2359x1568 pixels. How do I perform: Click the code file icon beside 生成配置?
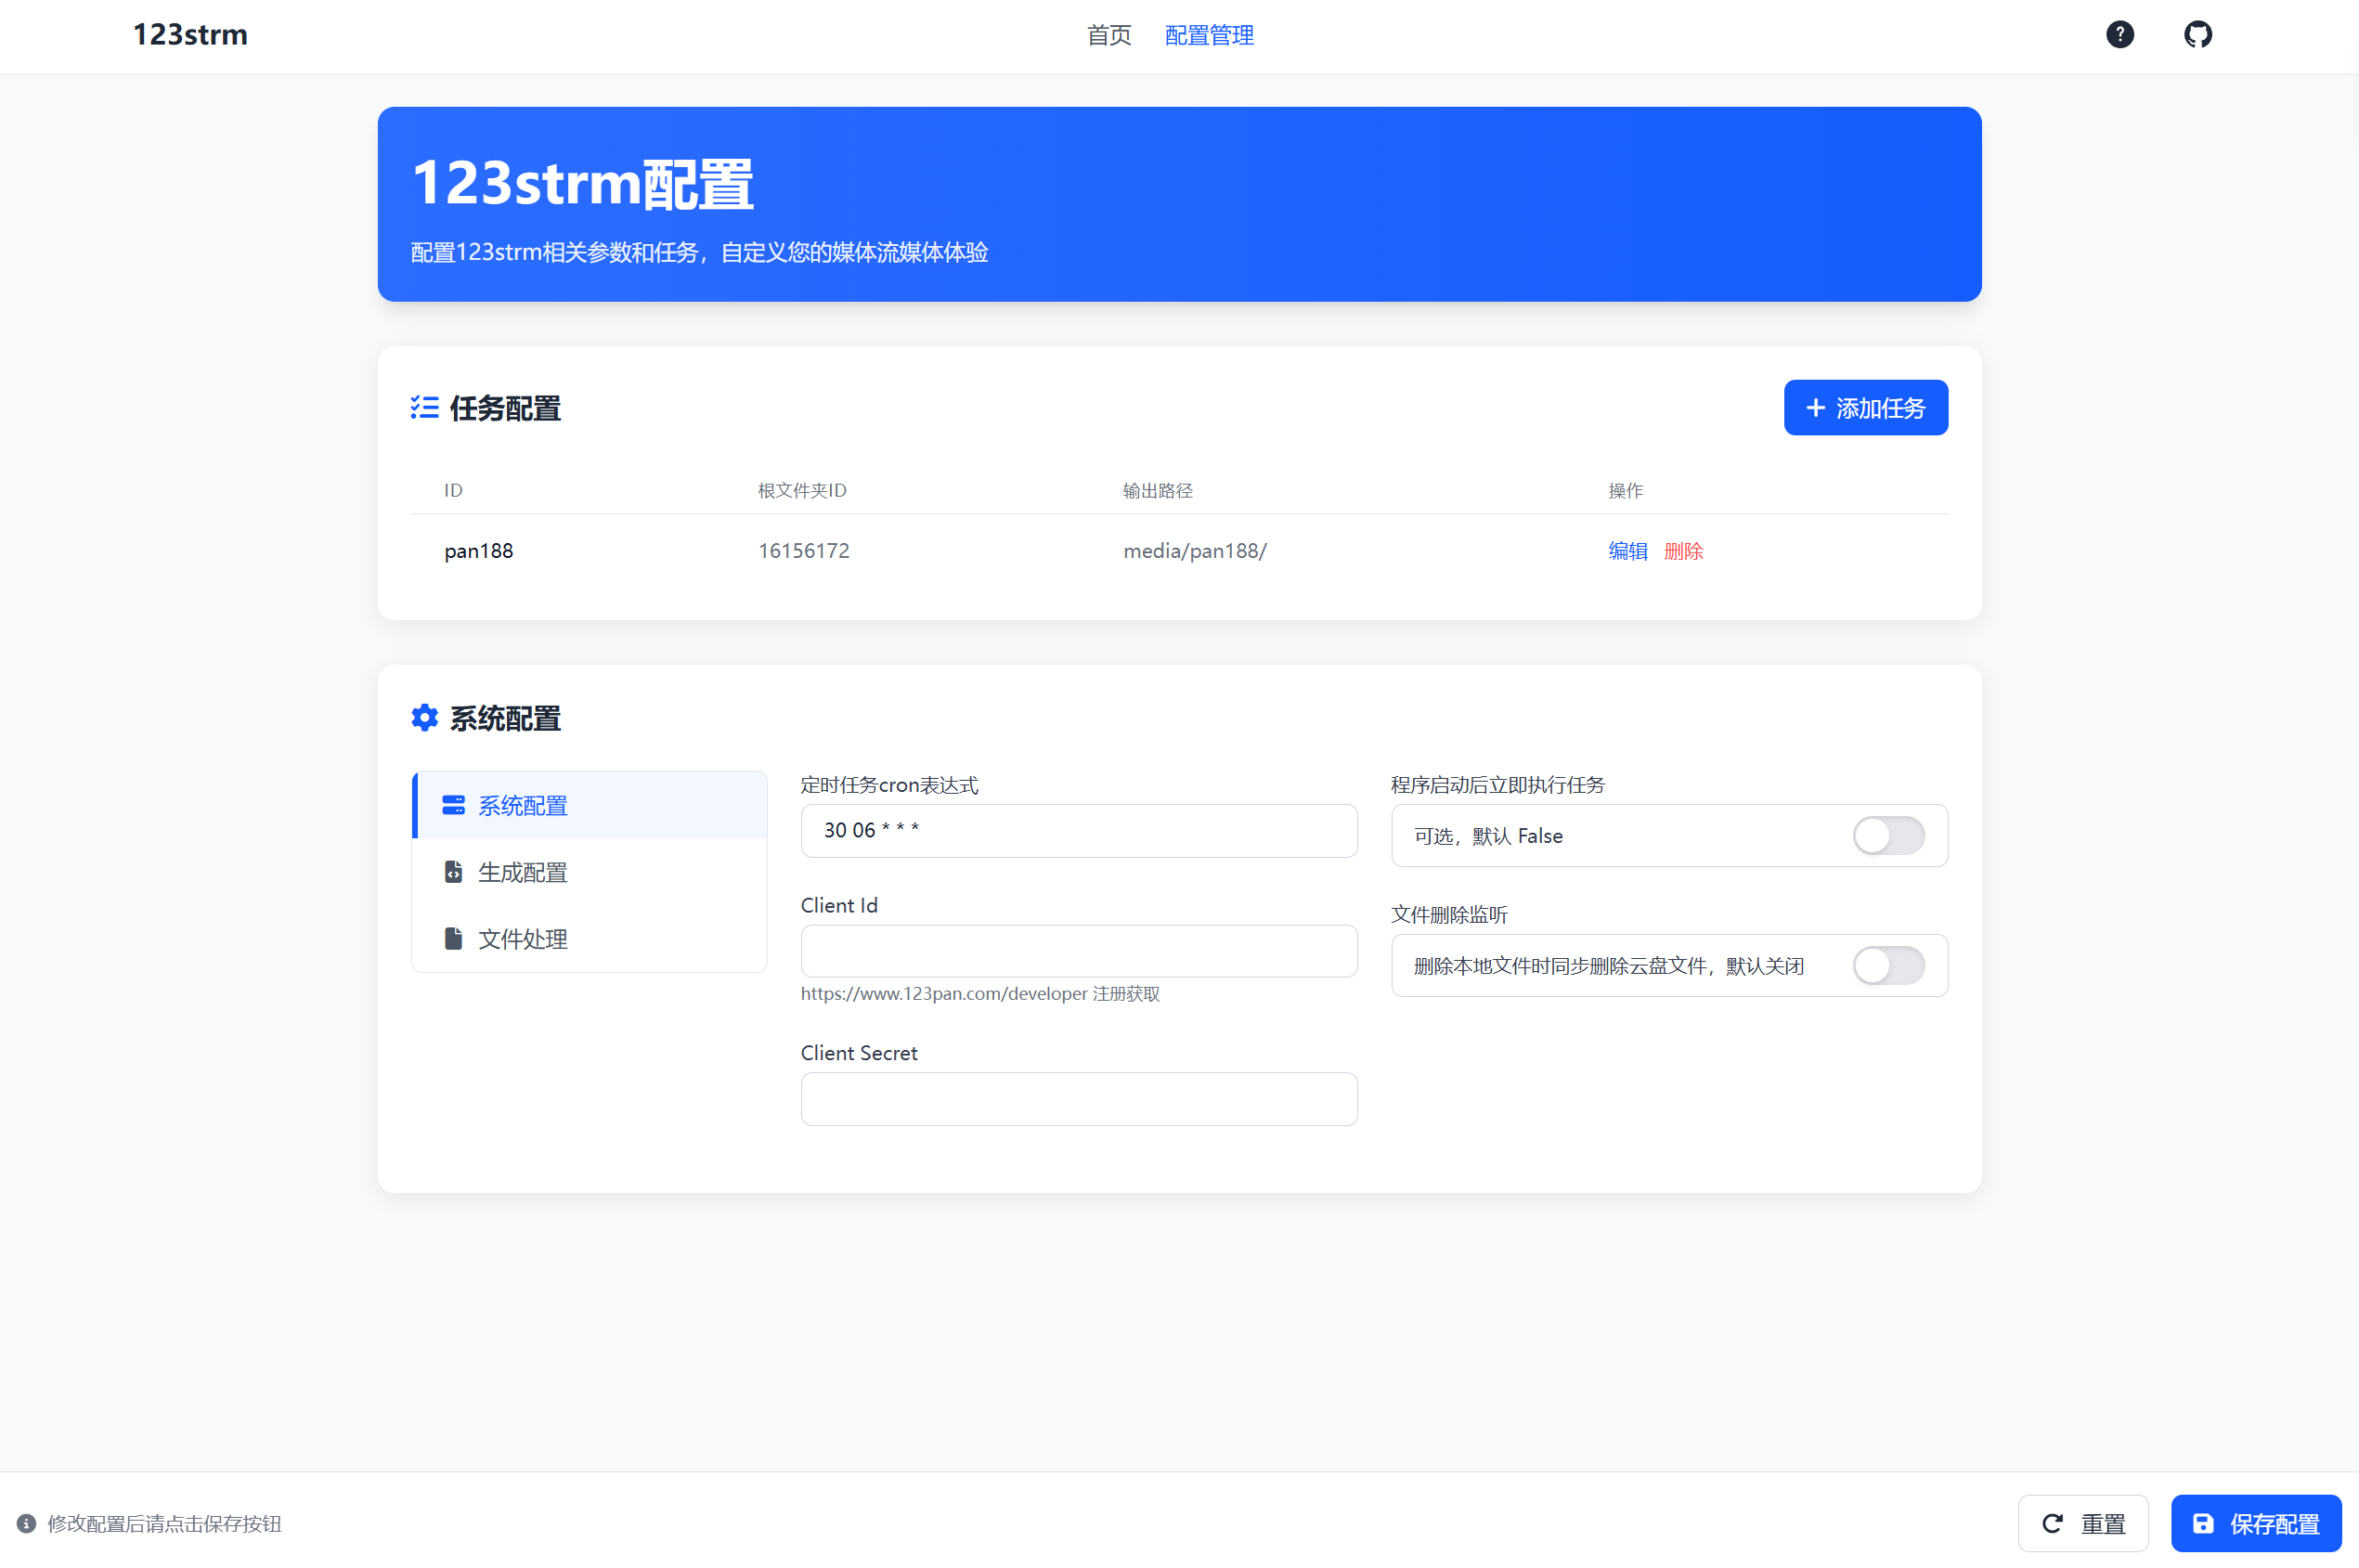coord(453,872)
